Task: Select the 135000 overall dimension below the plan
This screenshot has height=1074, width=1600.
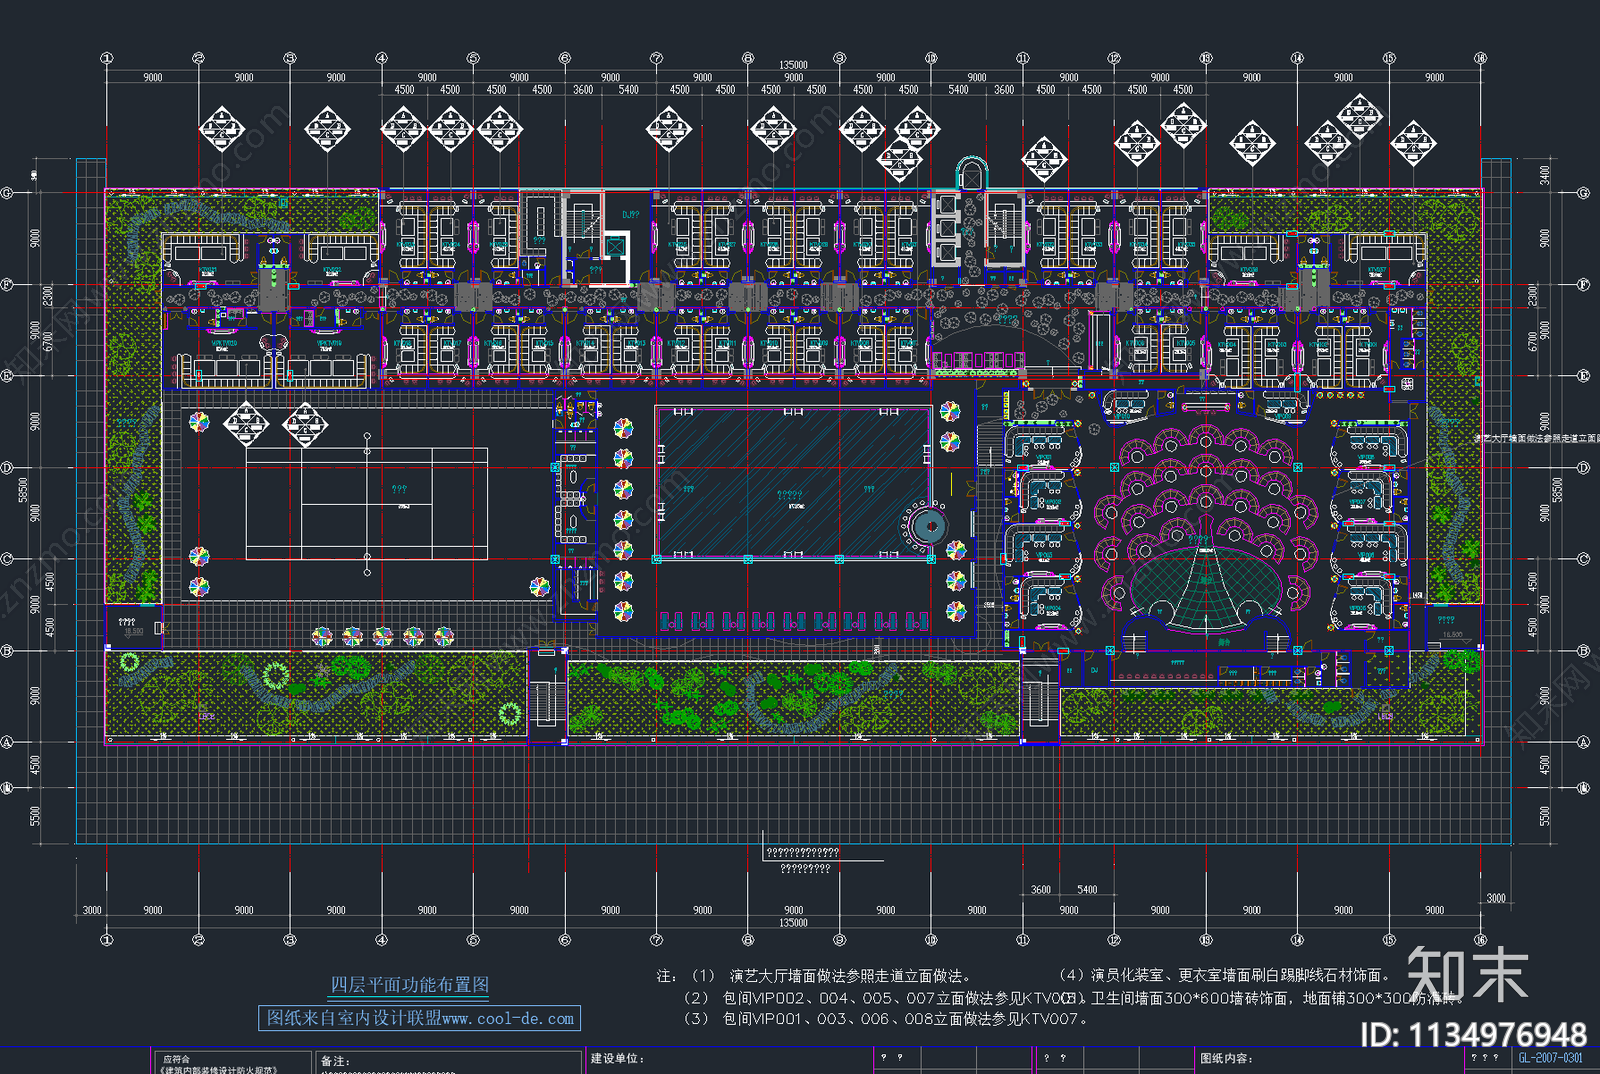Action: [x=793, y=923]
